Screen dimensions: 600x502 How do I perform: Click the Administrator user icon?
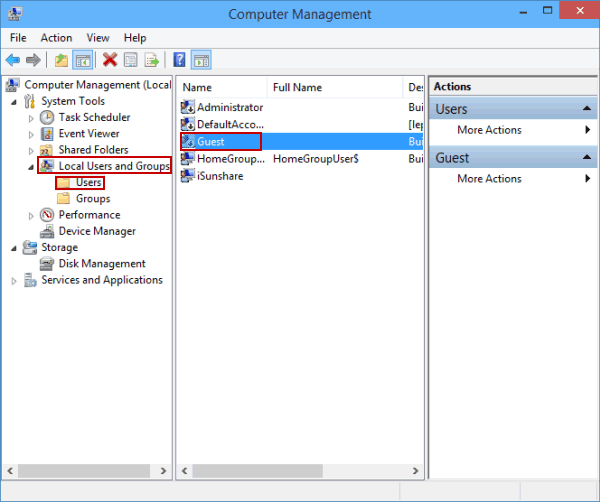point(188,107)
